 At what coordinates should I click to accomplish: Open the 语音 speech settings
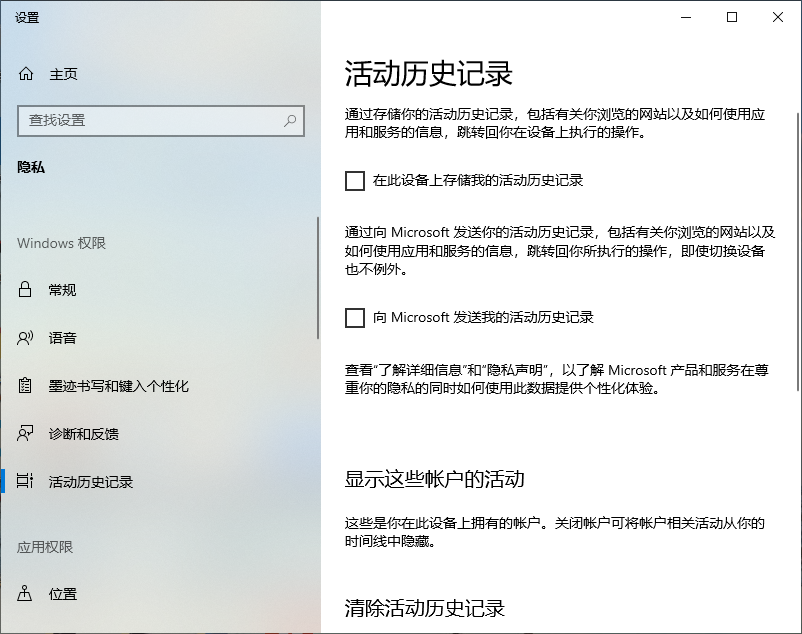pos(25,338)
